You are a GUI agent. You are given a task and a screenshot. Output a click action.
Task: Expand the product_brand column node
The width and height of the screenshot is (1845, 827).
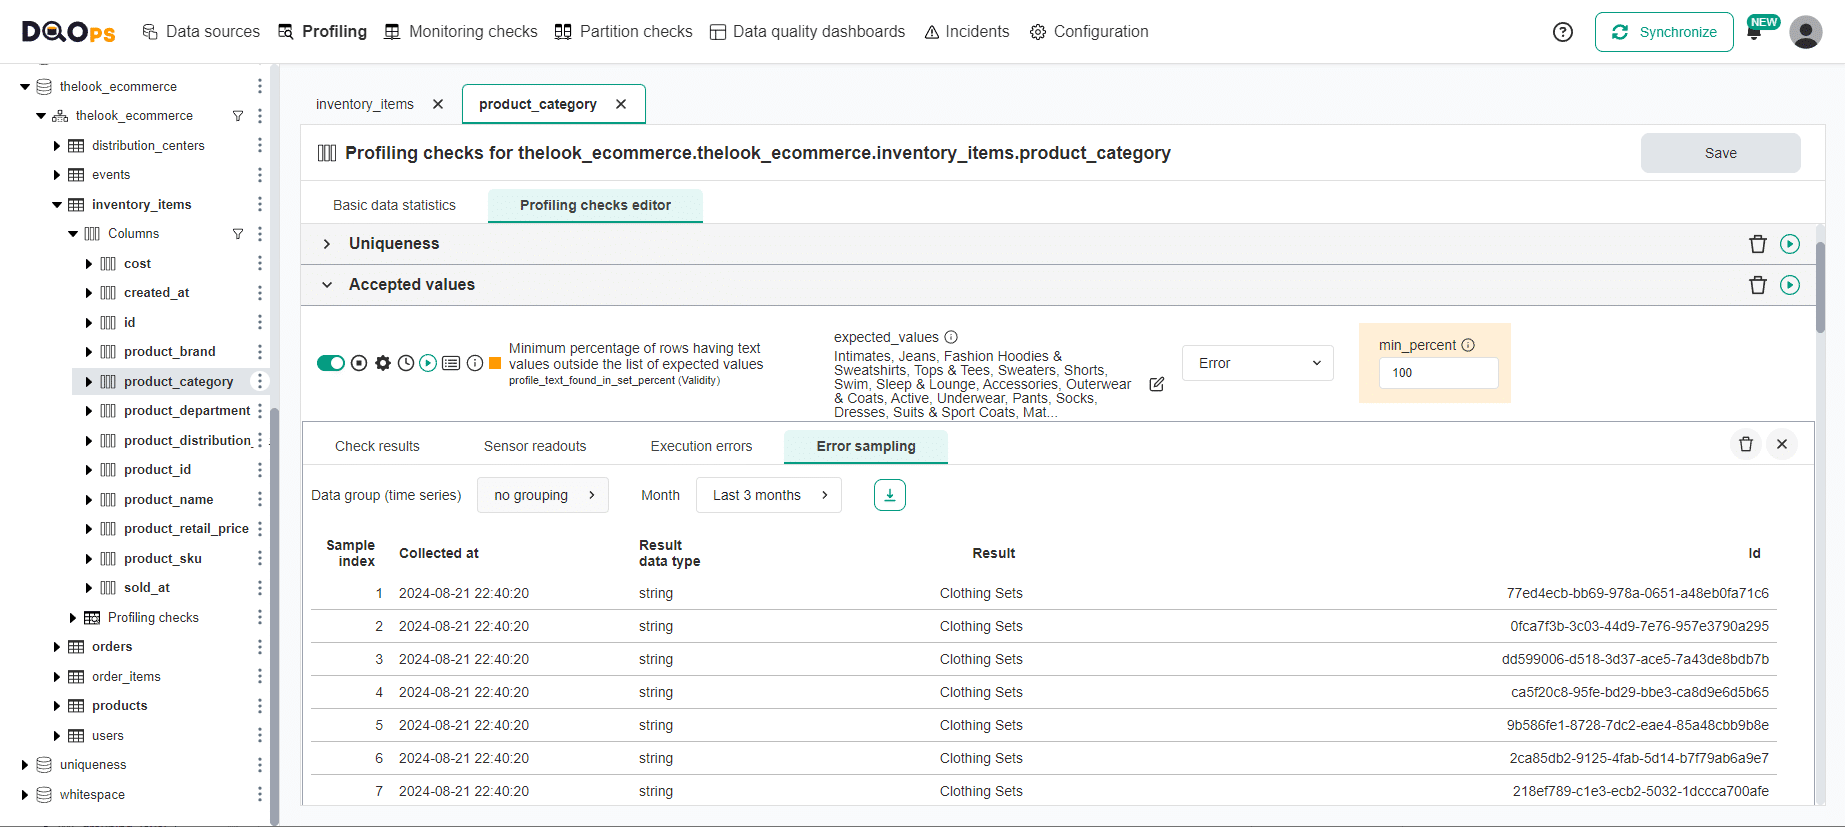pos(89,352)
